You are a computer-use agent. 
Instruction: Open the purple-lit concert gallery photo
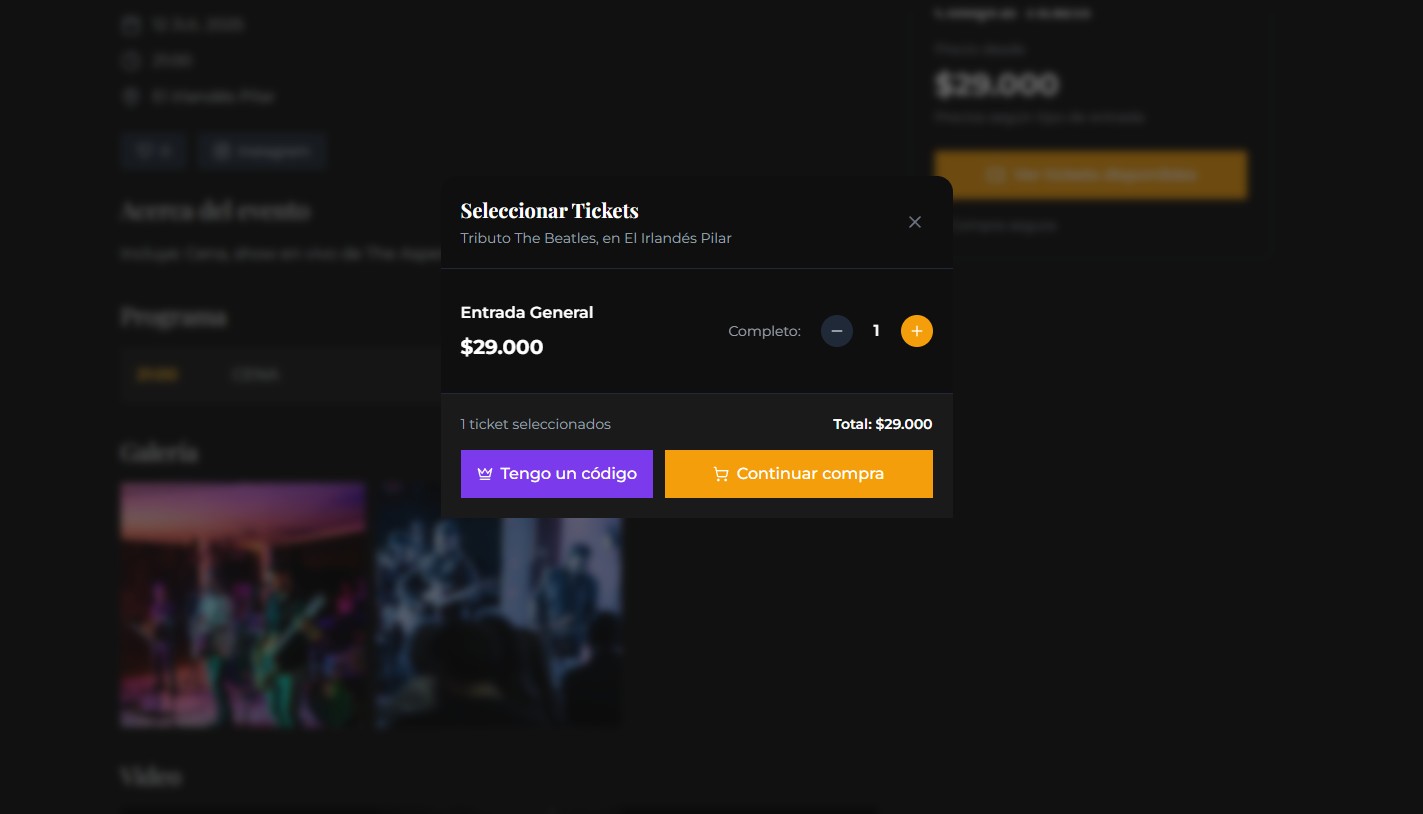click(243, 605)
